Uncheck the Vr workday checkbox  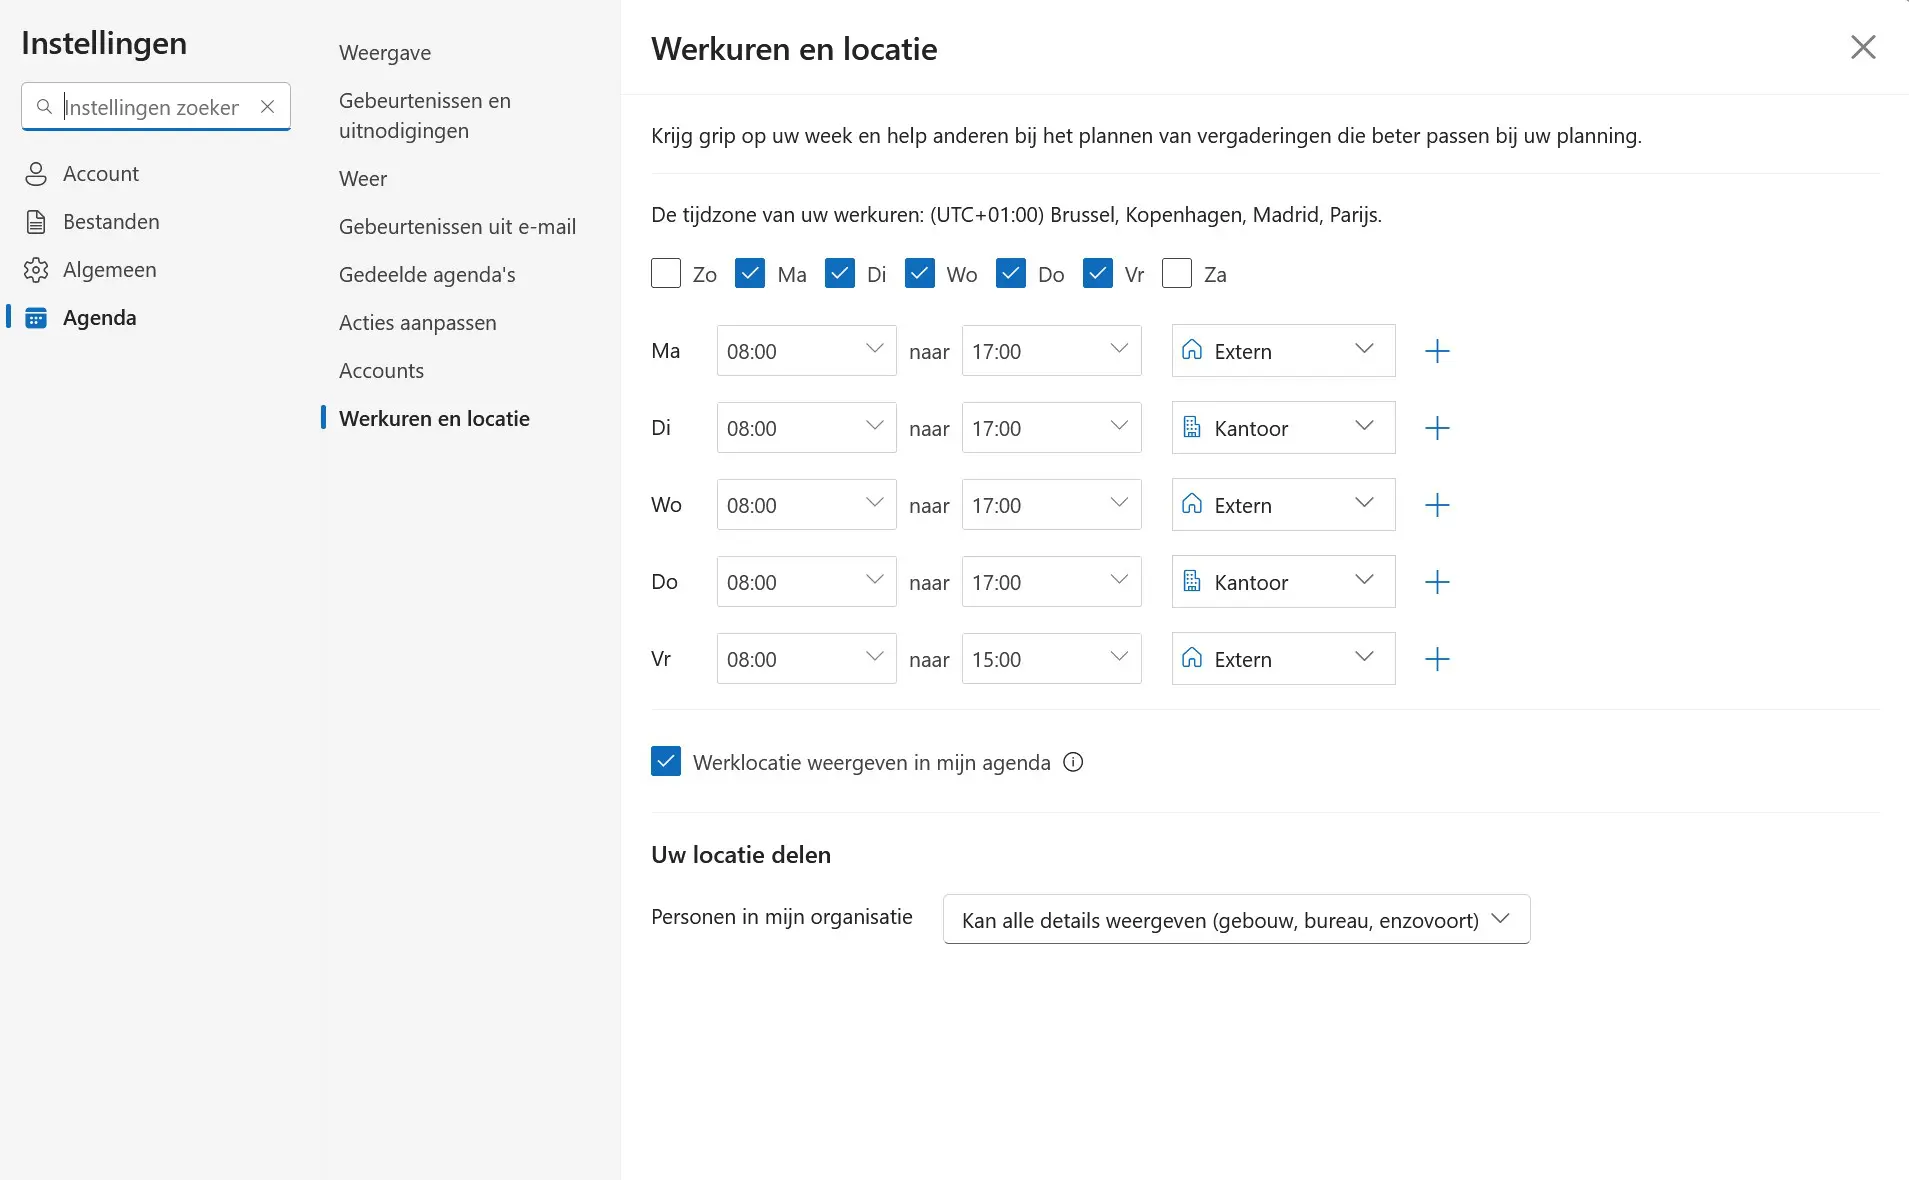[1098, 273]
